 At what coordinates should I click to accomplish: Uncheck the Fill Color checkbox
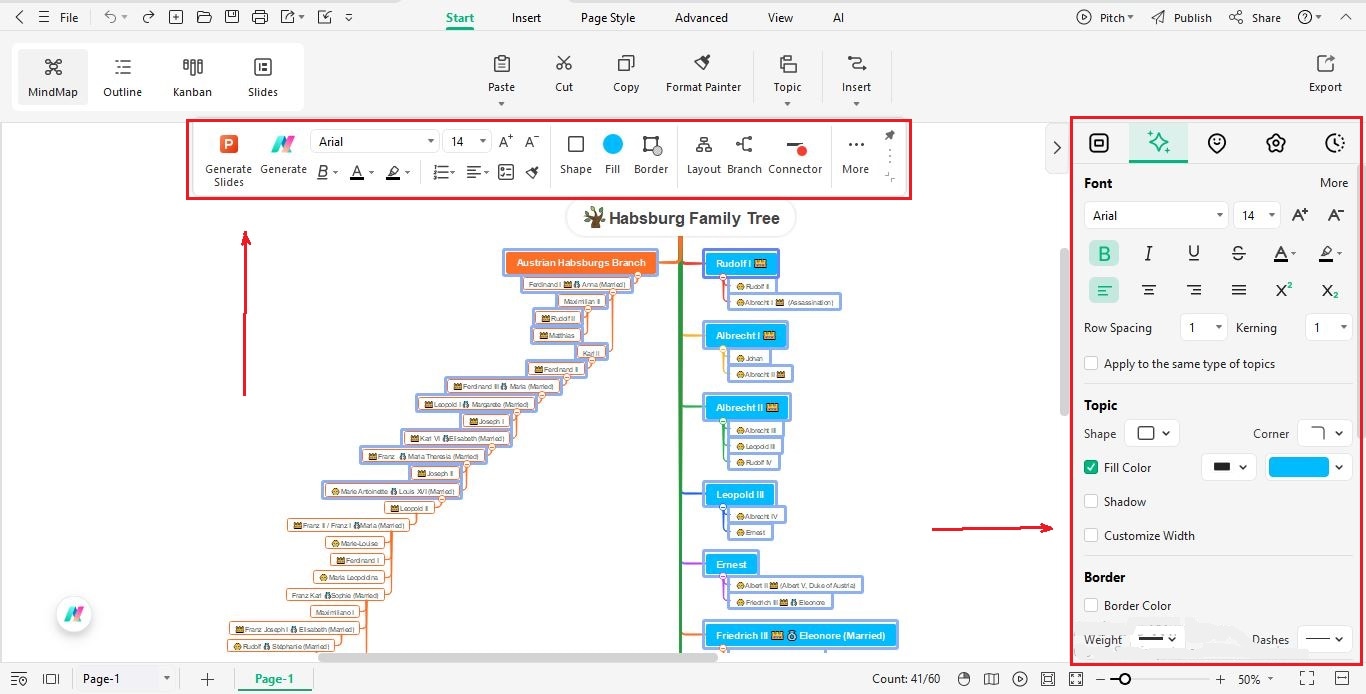1091,467
